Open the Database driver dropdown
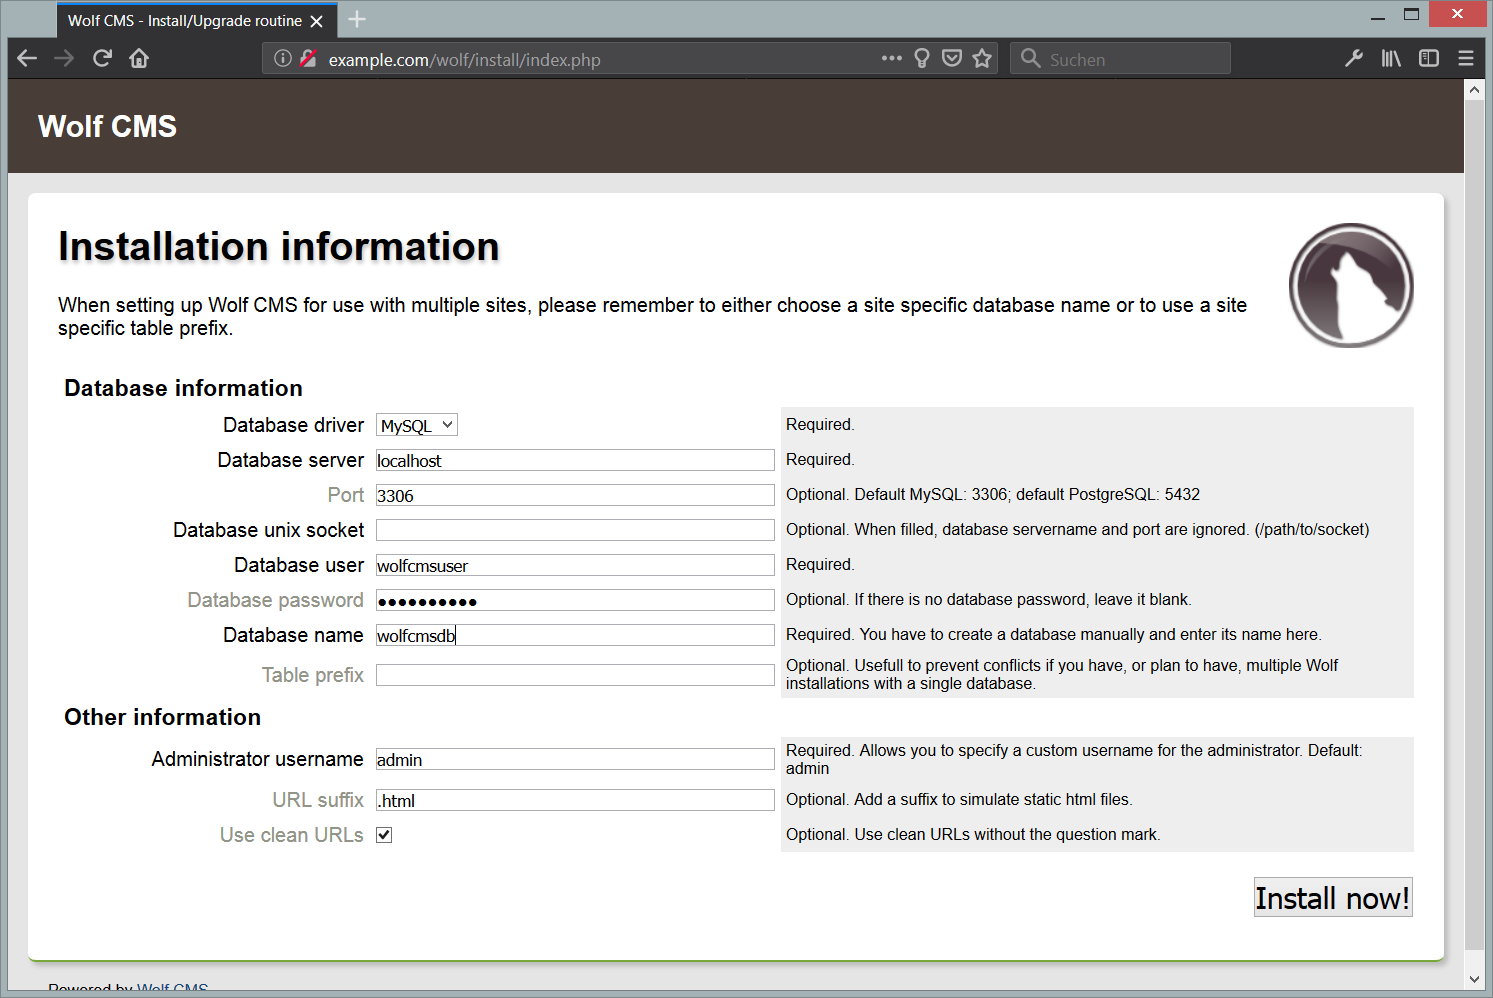The width and height of the screenshot is (1493, 998). (x=417, y=425)
